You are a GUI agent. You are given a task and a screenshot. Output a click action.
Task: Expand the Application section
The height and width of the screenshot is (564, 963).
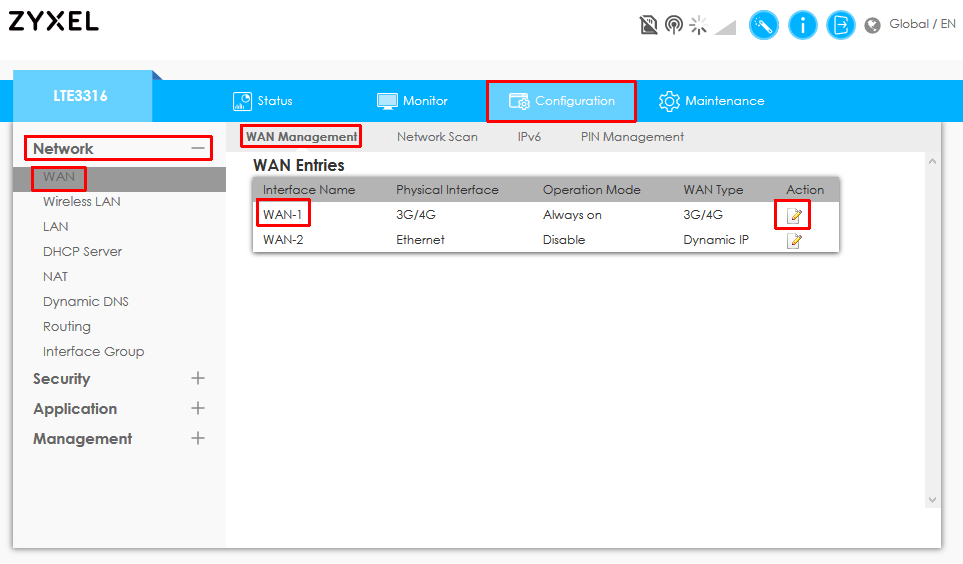tap(198, 409)
